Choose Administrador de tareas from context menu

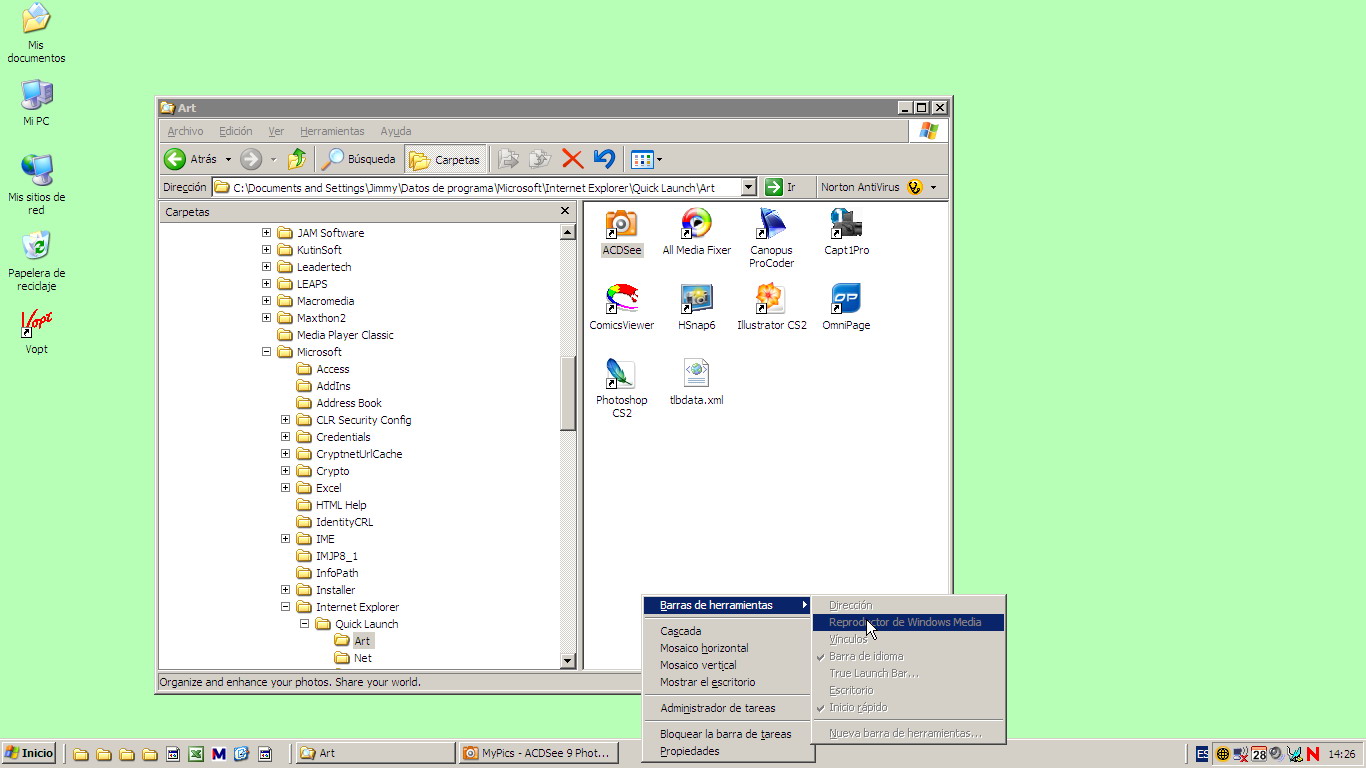pos(717,708)
